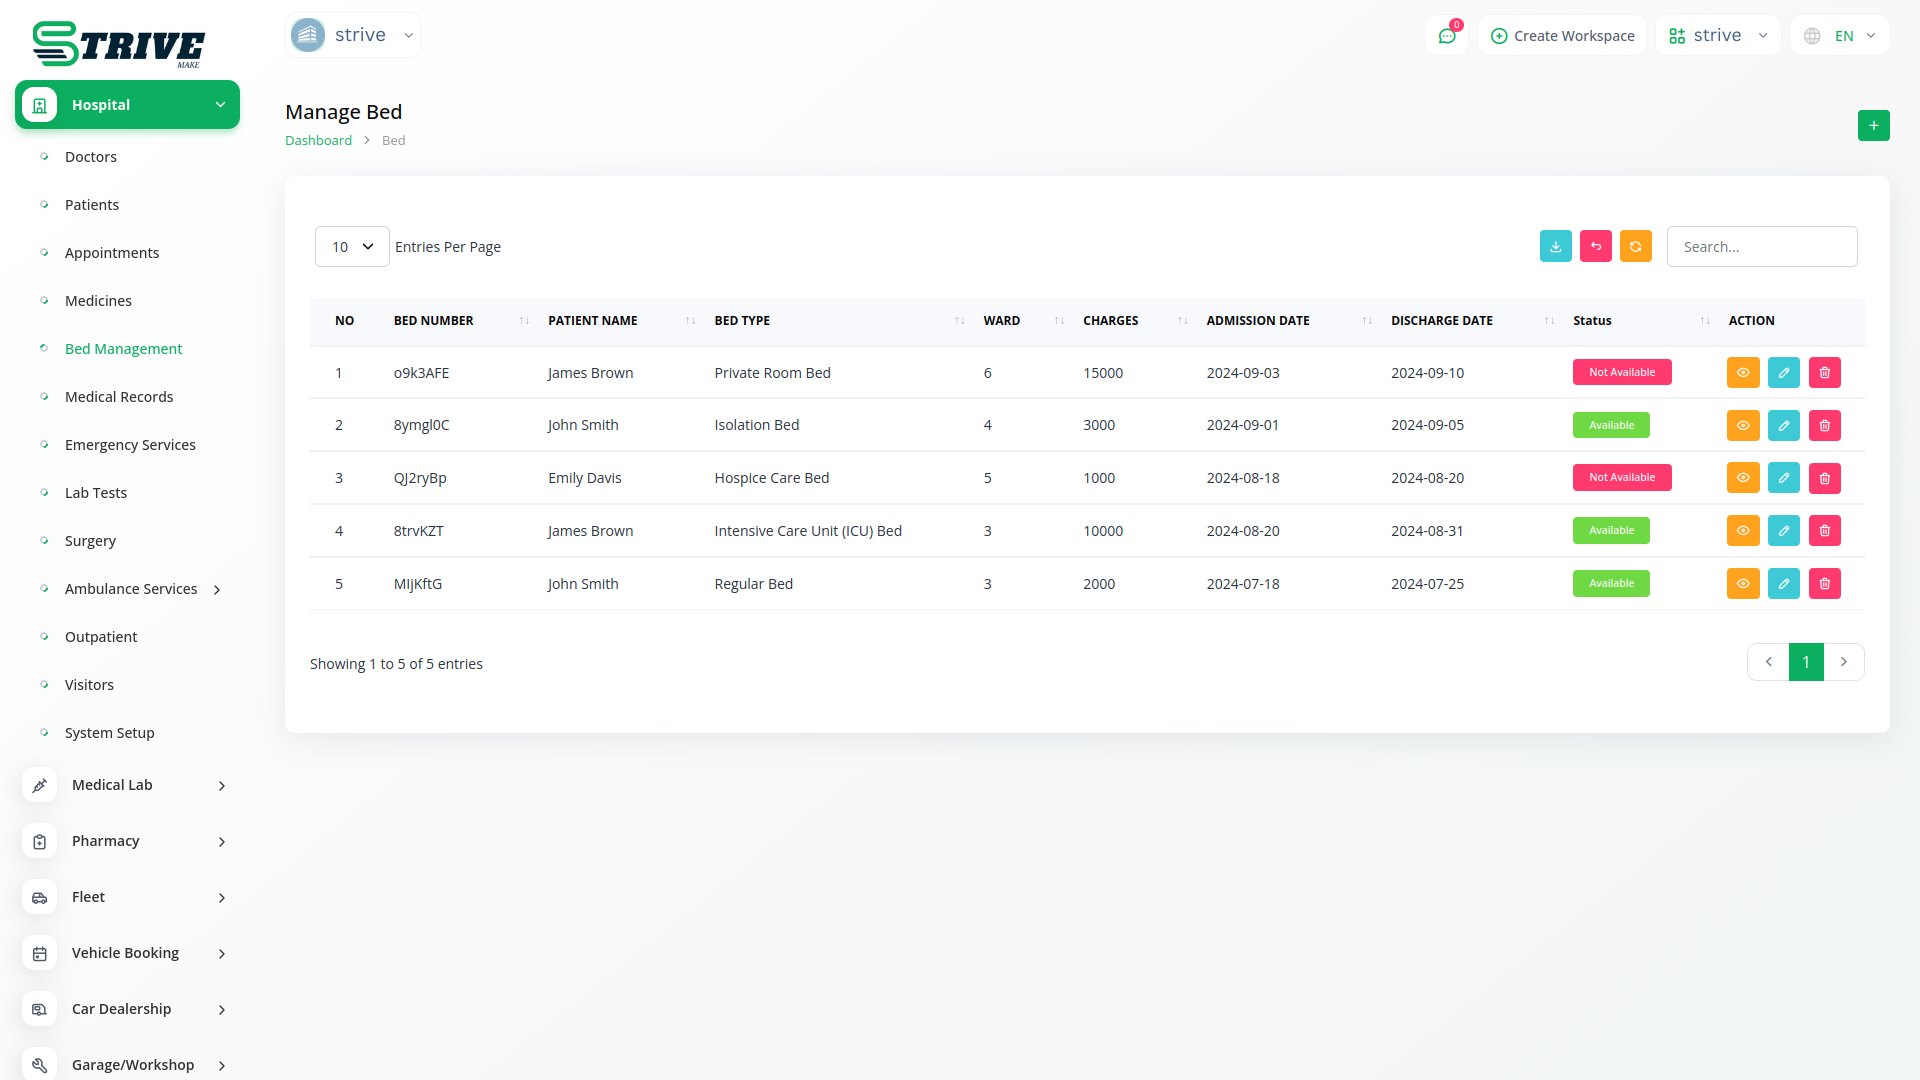Click the Search input field
1920x1080 pixels.
1761,247
